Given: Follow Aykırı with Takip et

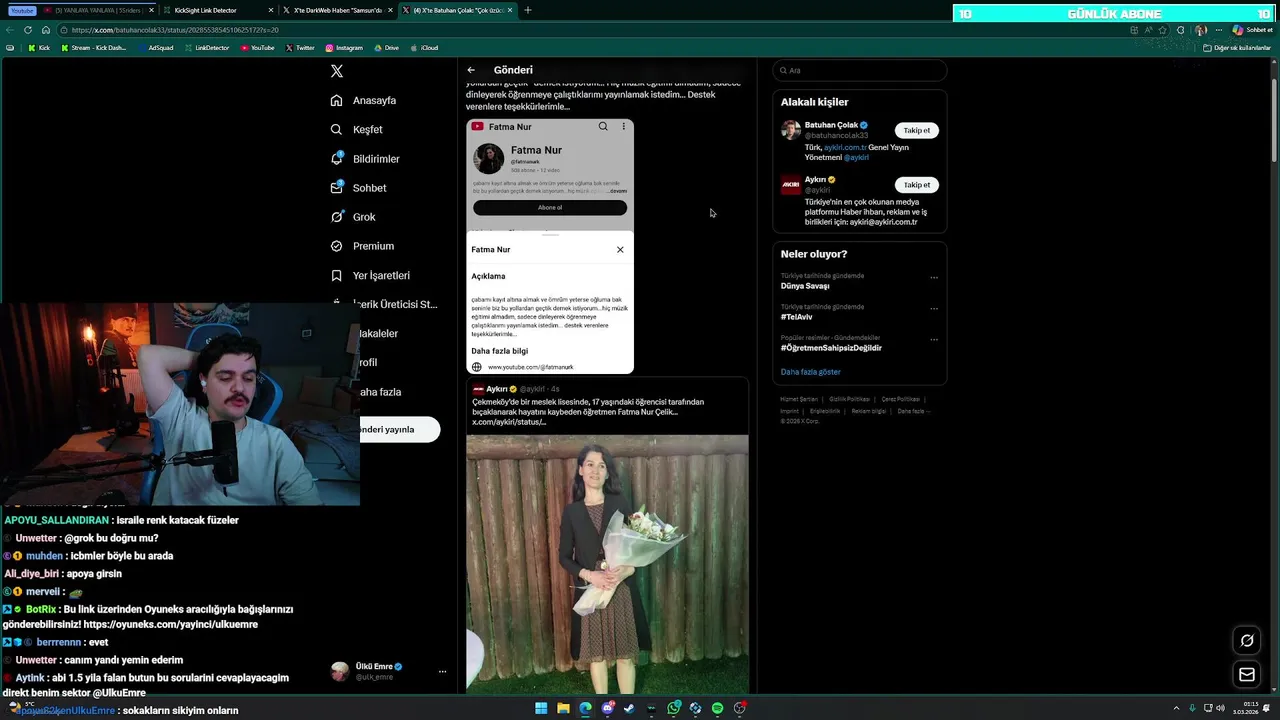Looking at the screenshot, I should coord(916,185).
